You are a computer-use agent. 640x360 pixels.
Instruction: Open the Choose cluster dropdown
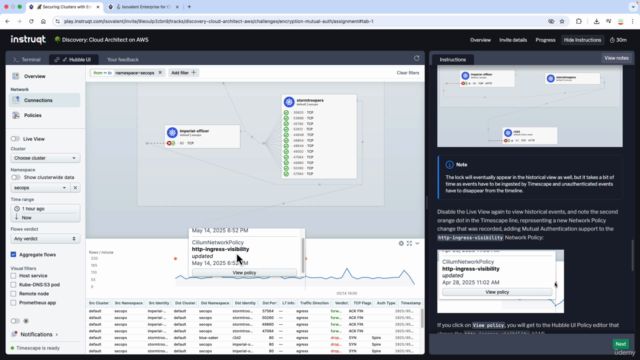click(45, 158)
